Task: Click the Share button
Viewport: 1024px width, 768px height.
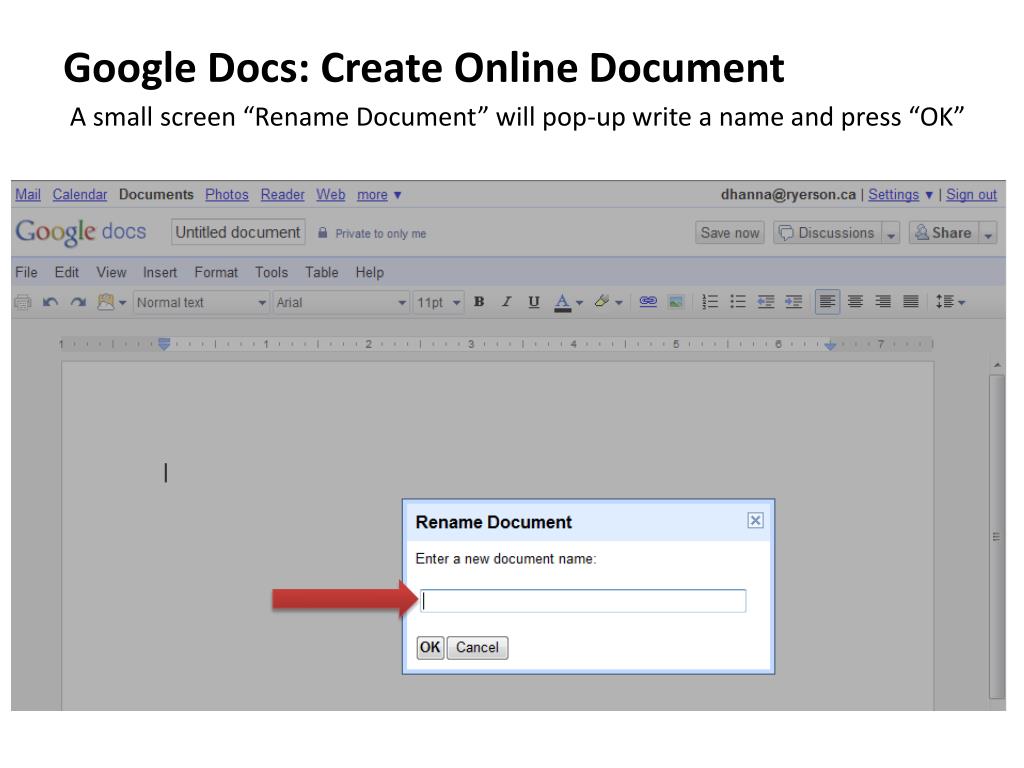Action: pyautogui.click(x=944, y=233)
